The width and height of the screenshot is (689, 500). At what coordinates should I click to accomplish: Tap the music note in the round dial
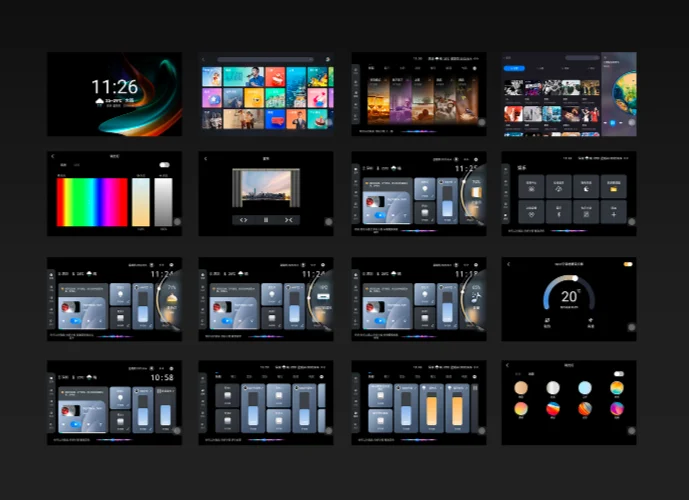coord(476,297)
